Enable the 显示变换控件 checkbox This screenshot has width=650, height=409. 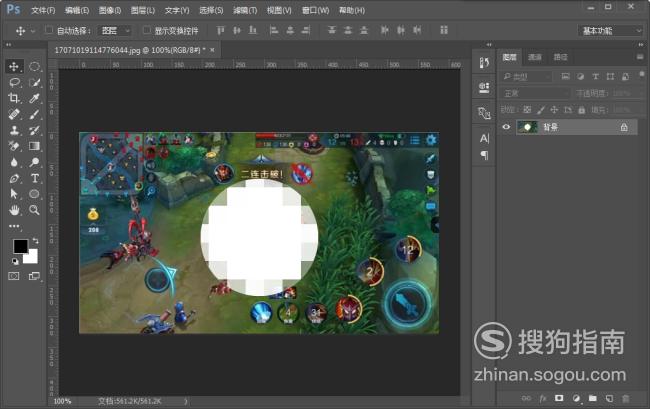click(147, 30)
